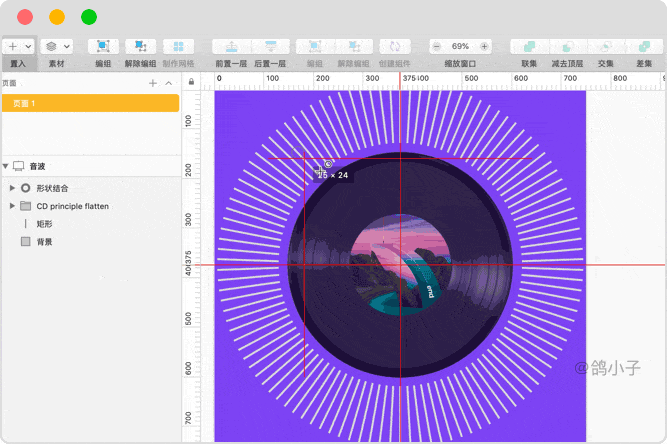This screenshot has height=444, width=667.
Task: Open the 素材 dropdown arrow
Action: 67,46
